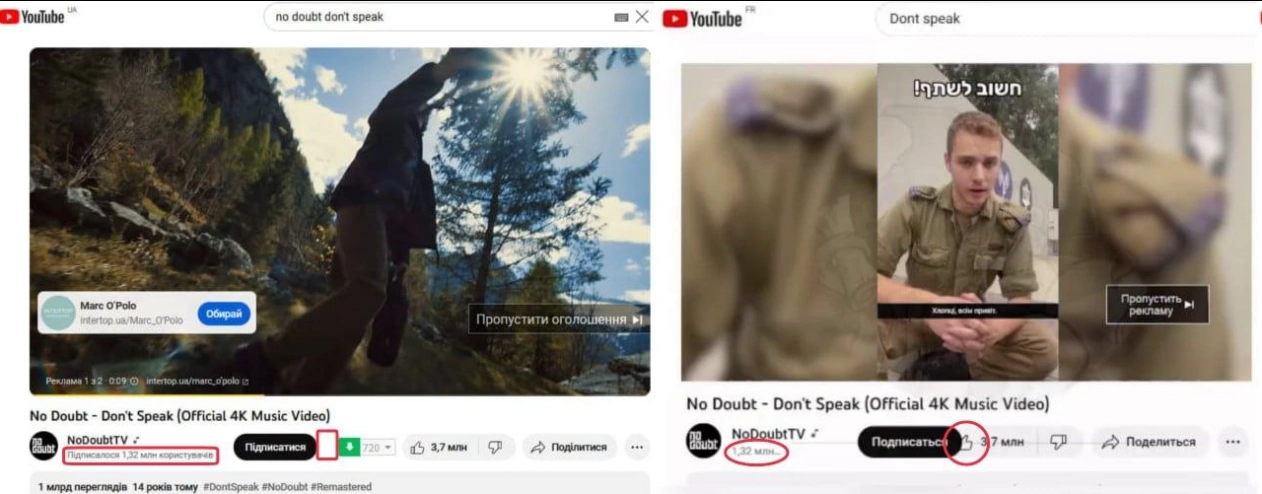Click the video title on the FR page
Viewport: 1262px width, 494px height.
(868, 404)
